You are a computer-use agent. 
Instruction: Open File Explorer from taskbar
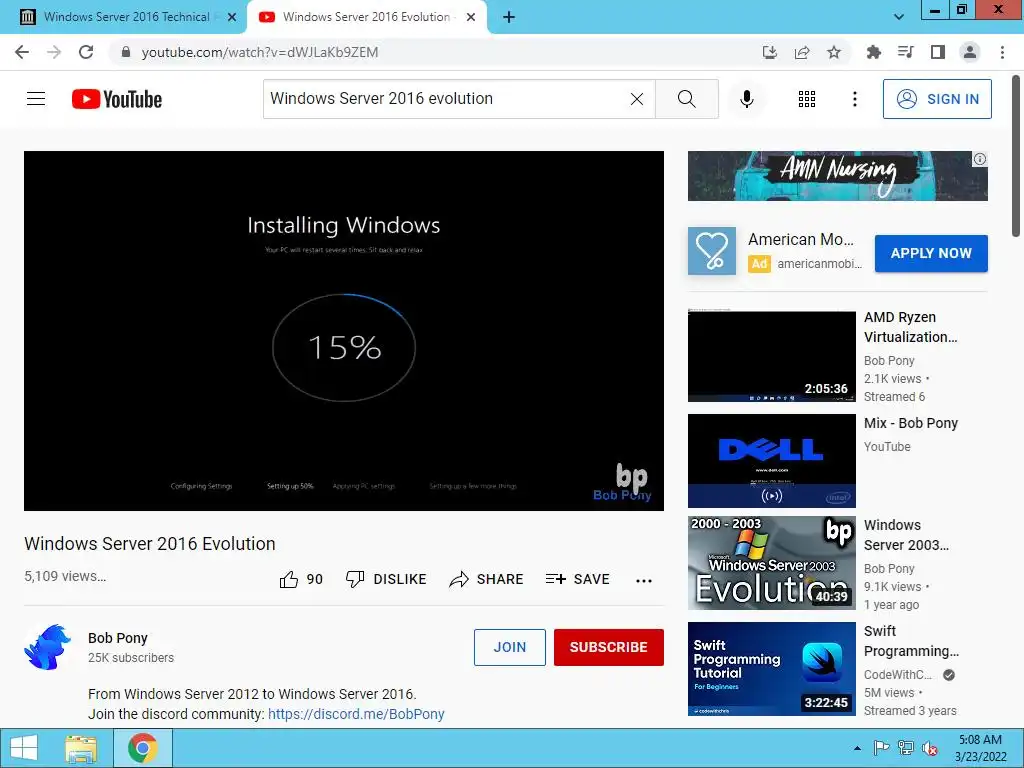[x=81, y=748]
